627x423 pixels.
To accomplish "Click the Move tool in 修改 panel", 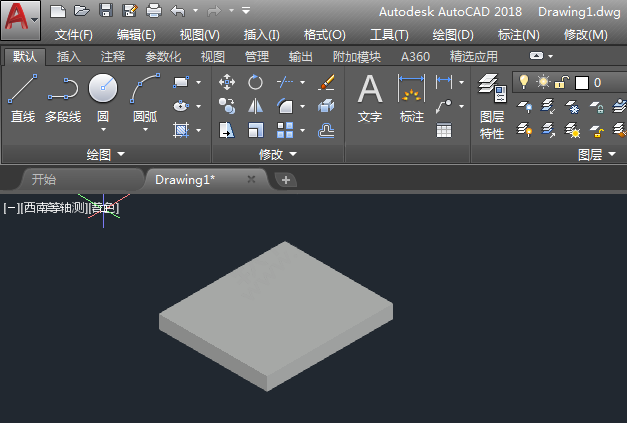I will pyautogui.click(x=227, y=82).
